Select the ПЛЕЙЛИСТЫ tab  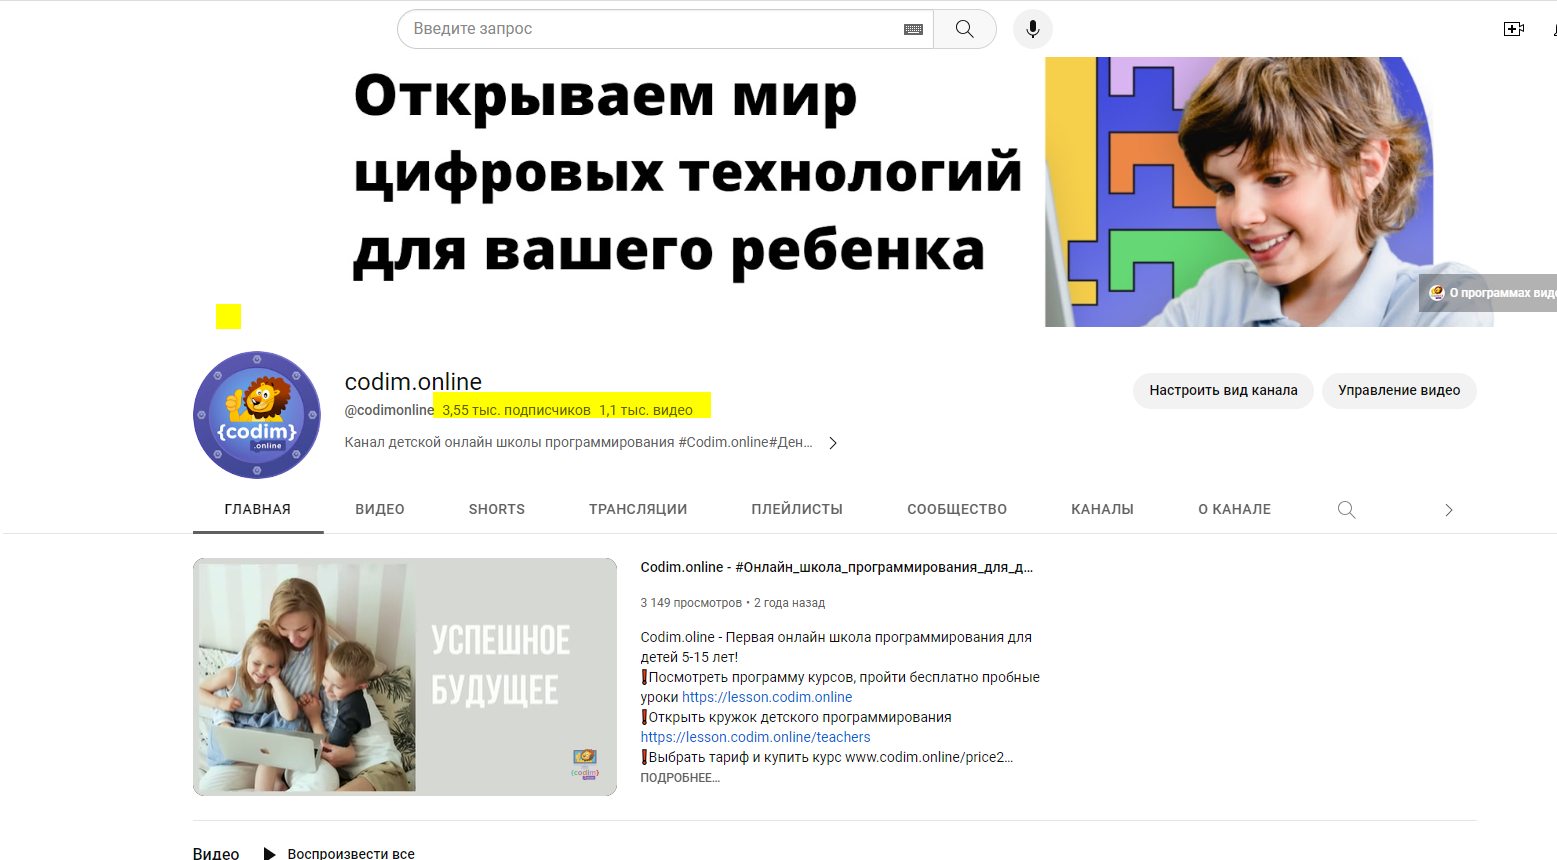(x=797, y=509)
